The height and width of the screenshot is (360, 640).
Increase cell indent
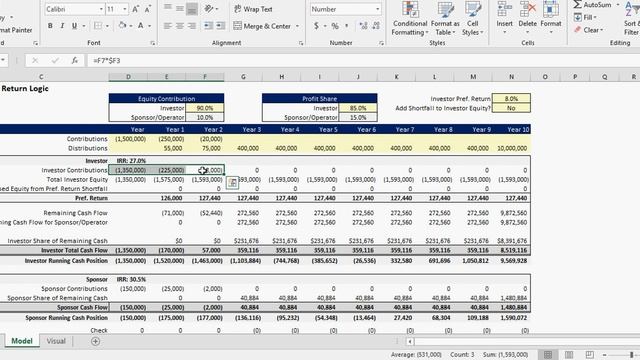220,26
